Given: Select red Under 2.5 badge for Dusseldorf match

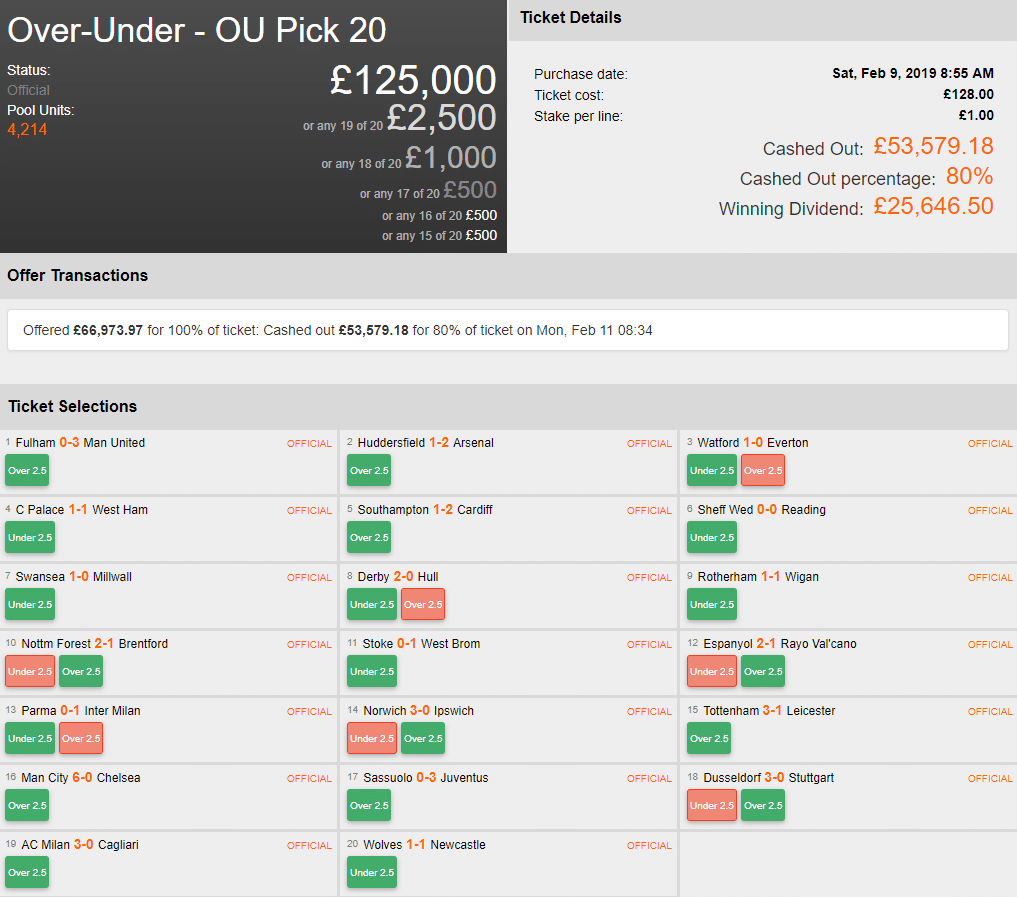Looking at the screenshot, I should coord(712,805).
